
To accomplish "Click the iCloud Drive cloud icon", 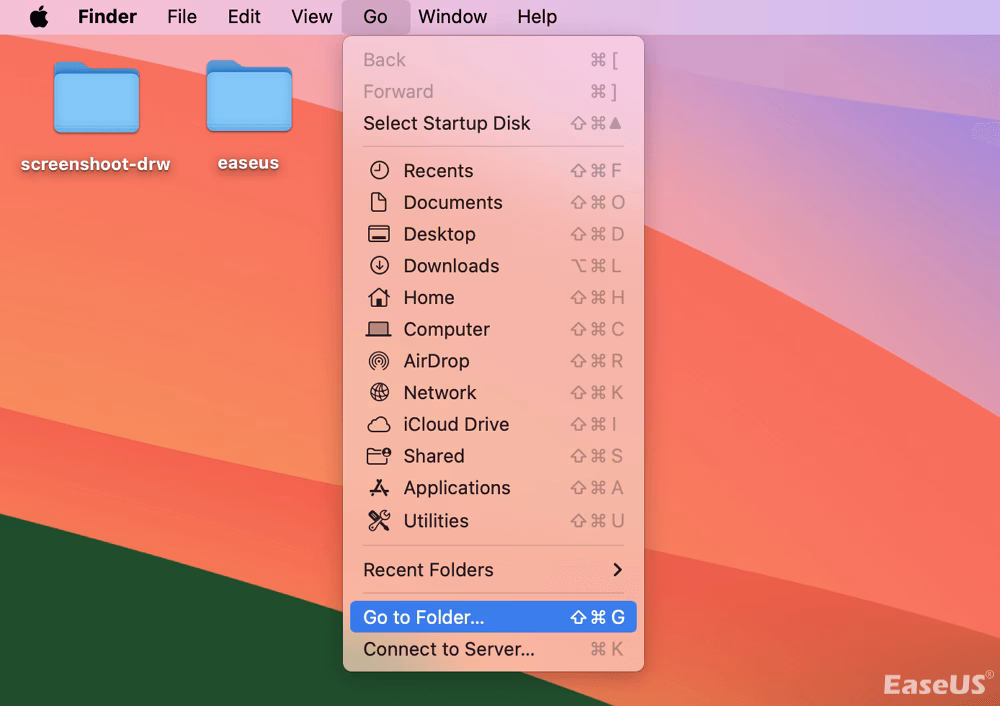I will (x=379, y=425).
